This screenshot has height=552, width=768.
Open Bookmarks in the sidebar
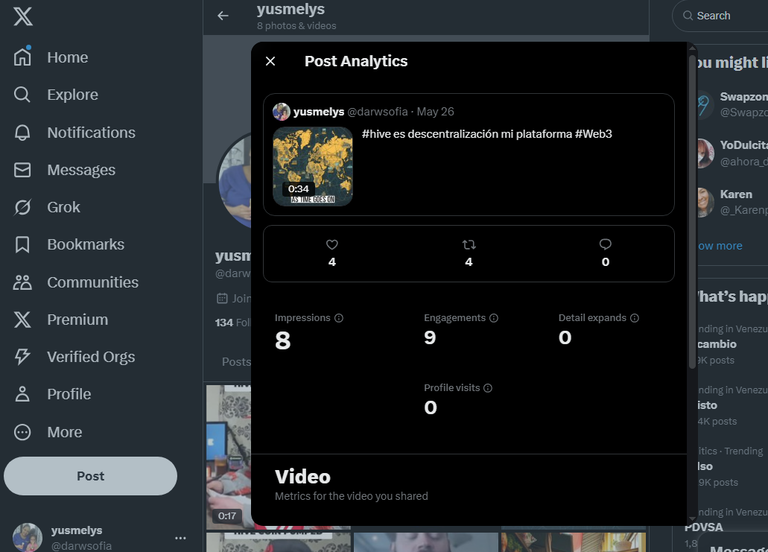tap(69, 244)
